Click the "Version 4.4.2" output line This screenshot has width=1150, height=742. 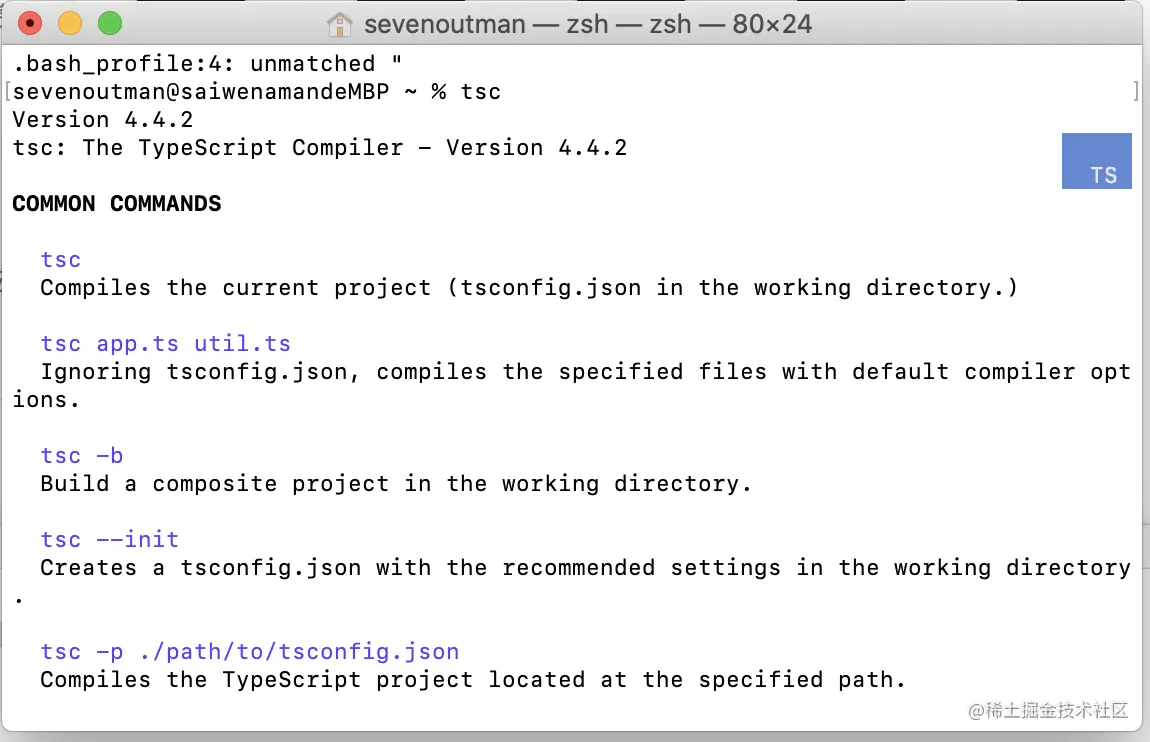103,120
